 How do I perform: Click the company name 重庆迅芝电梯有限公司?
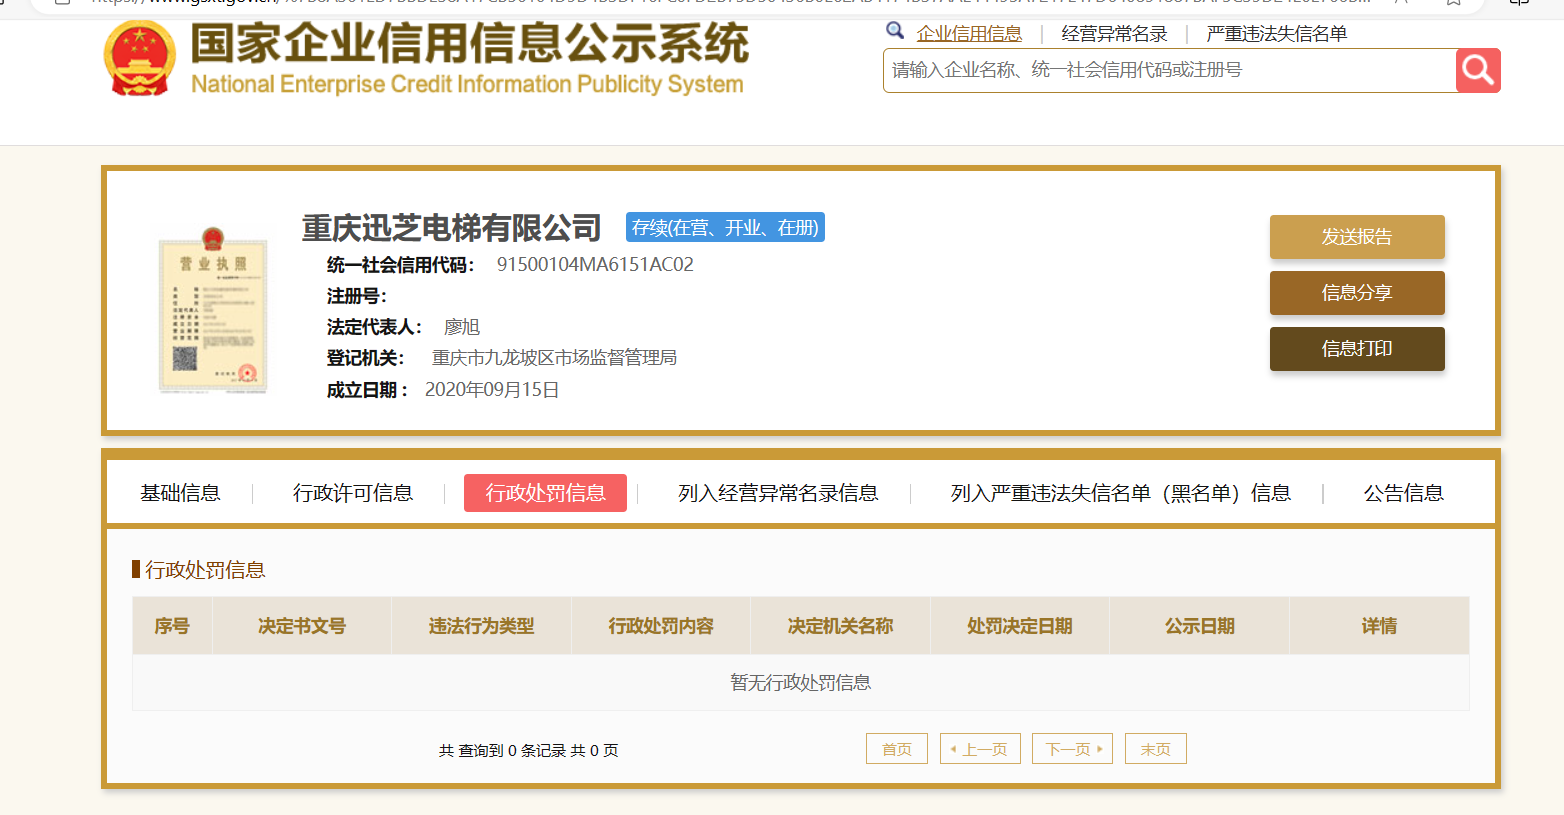point(451,228)
